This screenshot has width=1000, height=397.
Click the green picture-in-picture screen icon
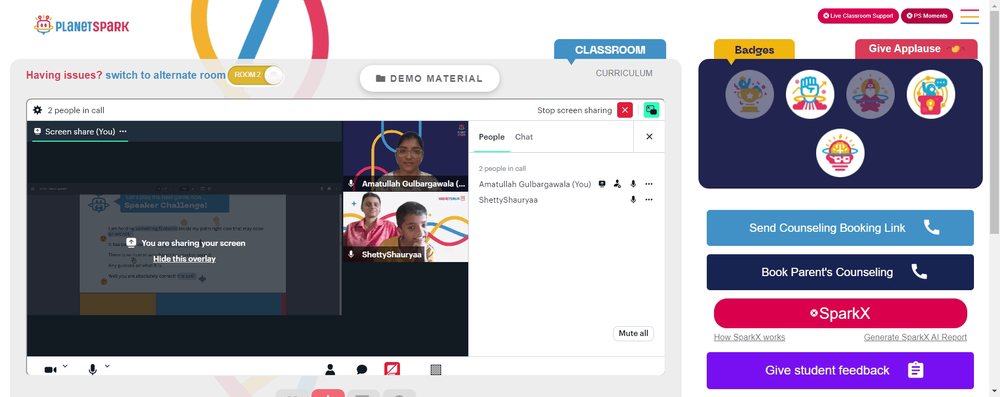651,110
